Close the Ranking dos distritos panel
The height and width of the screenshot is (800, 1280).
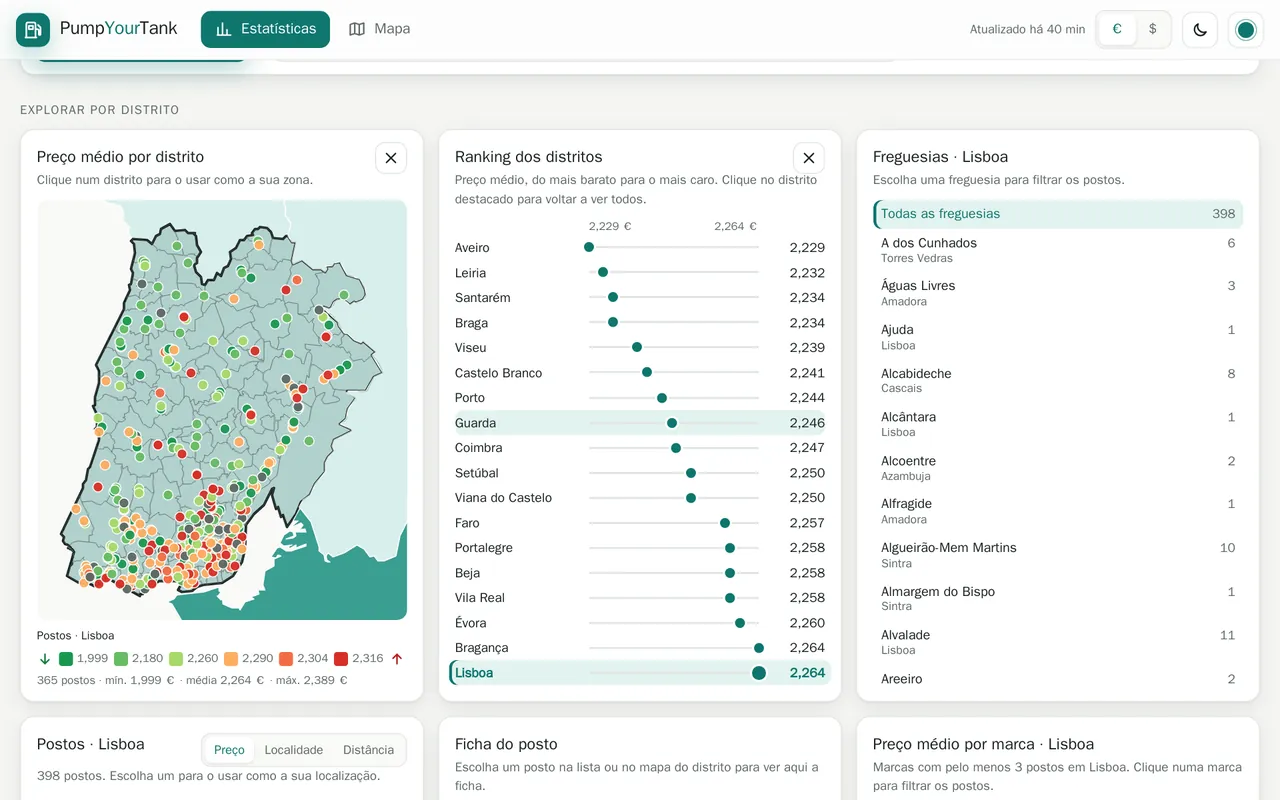[809, 158]
